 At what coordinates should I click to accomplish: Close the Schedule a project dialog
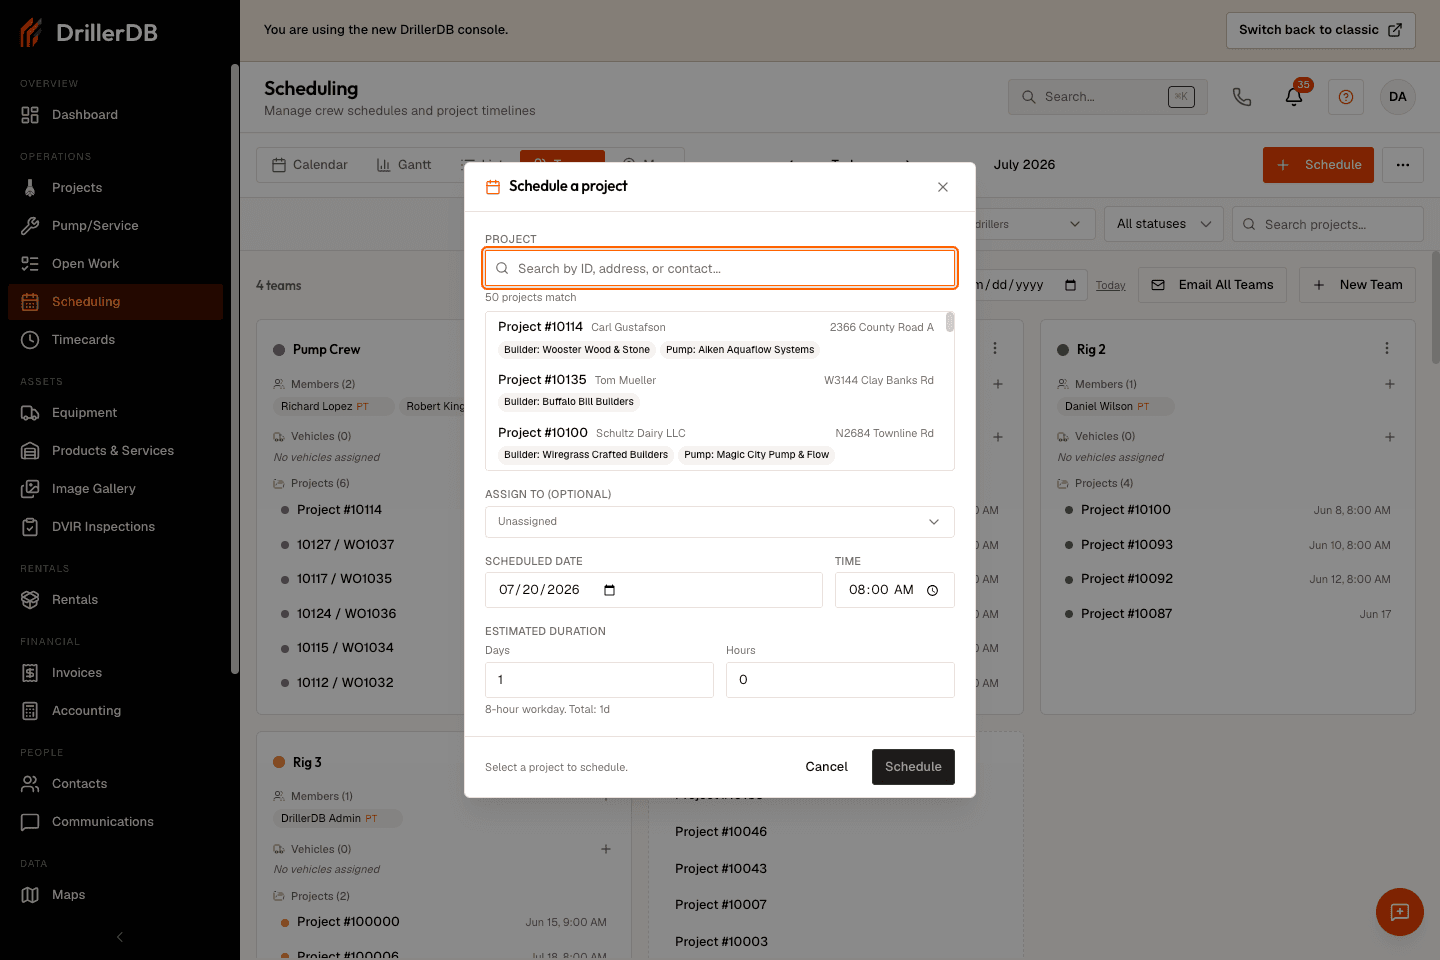click(x=943, y=187)
